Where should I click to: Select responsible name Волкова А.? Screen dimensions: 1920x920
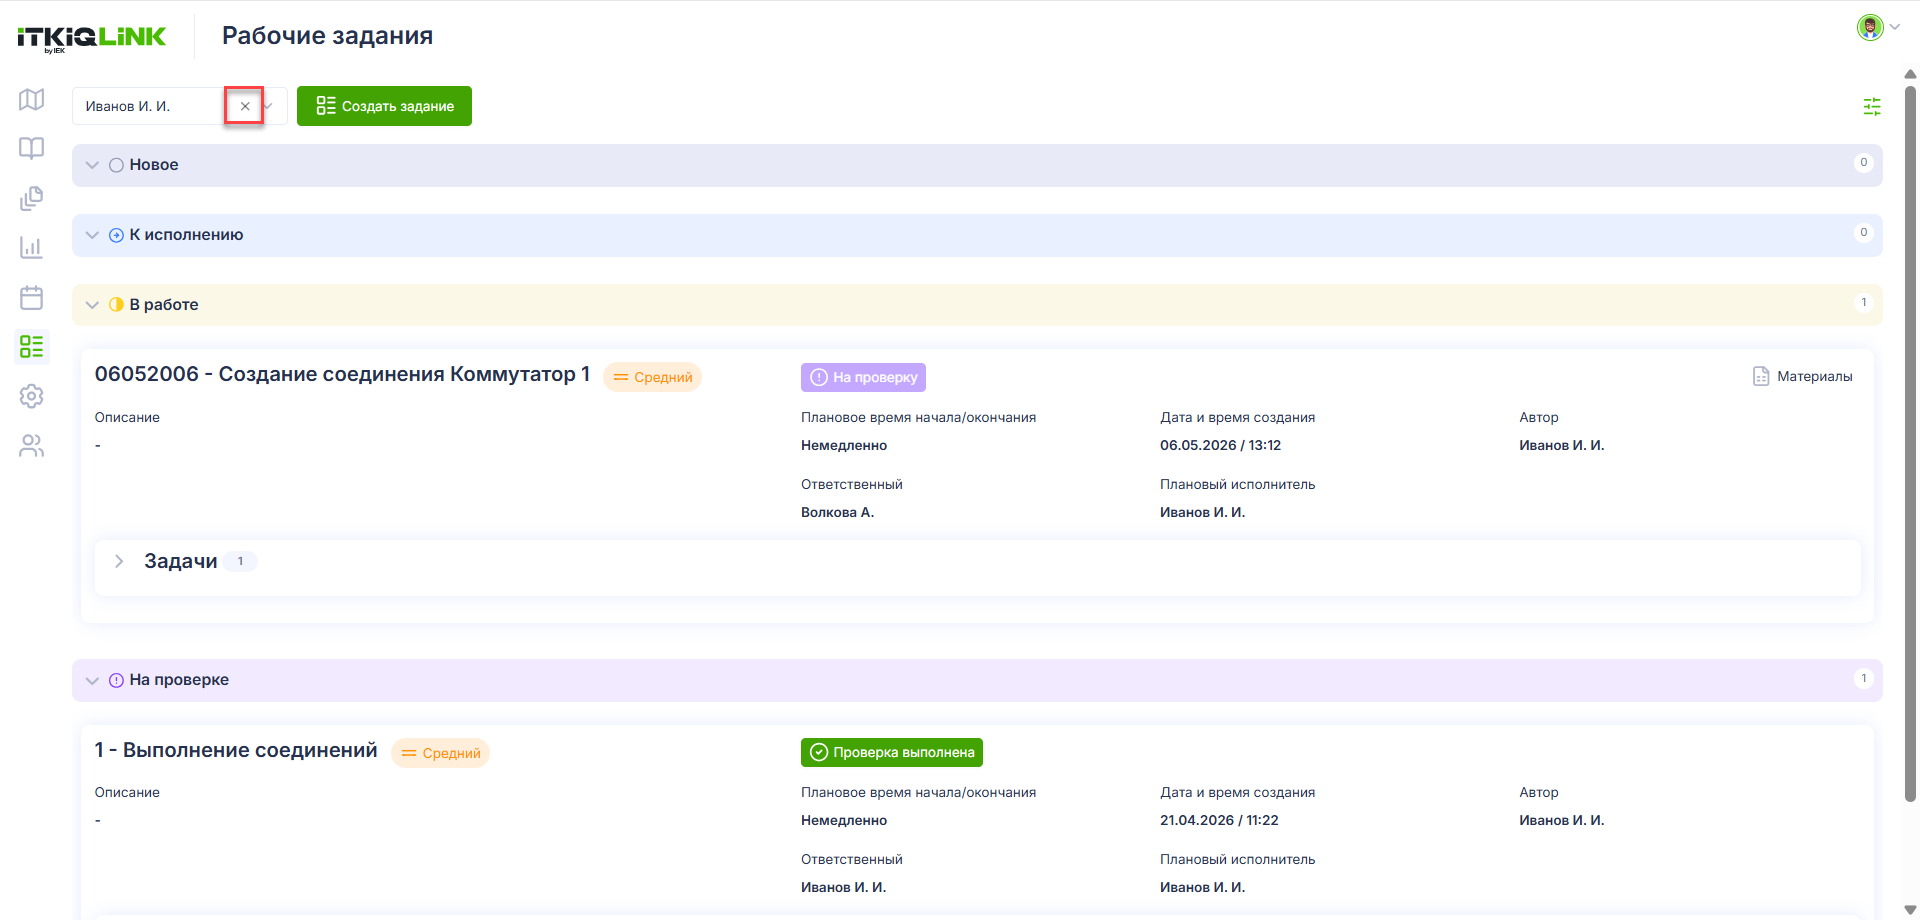pyautogui.click(x=837, y=512)
